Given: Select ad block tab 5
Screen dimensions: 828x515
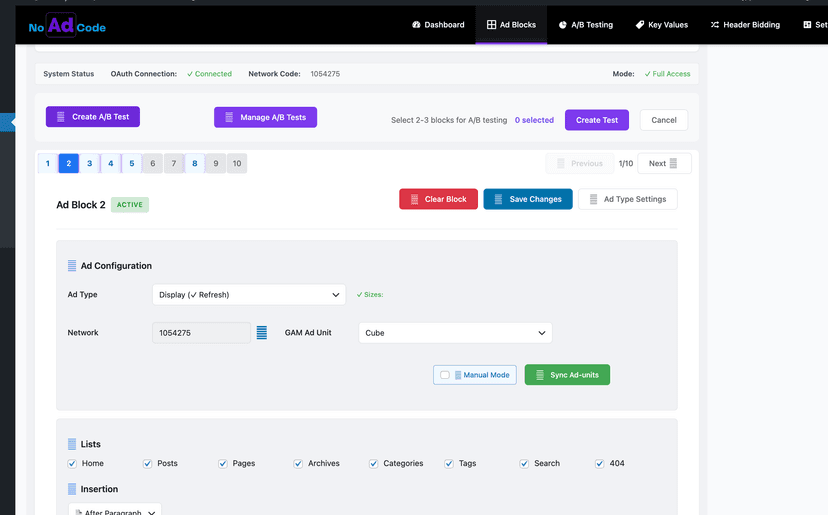Looking at the screenshot, I should pyautogui.click(x=132, y=163).
